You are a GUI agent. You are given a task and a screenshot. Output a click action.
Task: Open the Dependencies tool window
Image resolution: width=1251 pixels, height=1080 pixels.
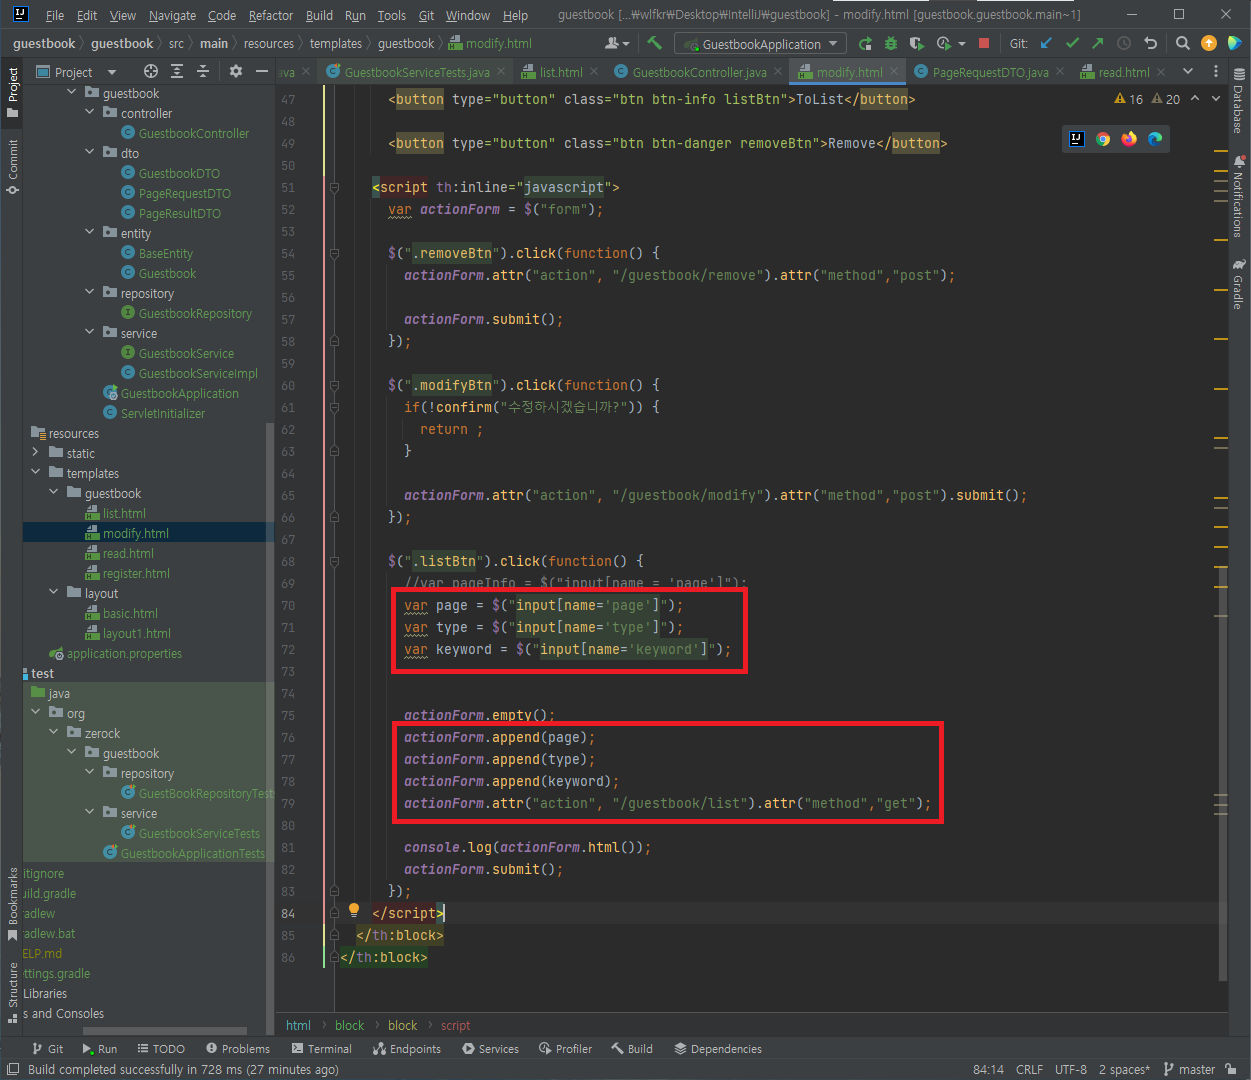click(x=718, y=1049)
